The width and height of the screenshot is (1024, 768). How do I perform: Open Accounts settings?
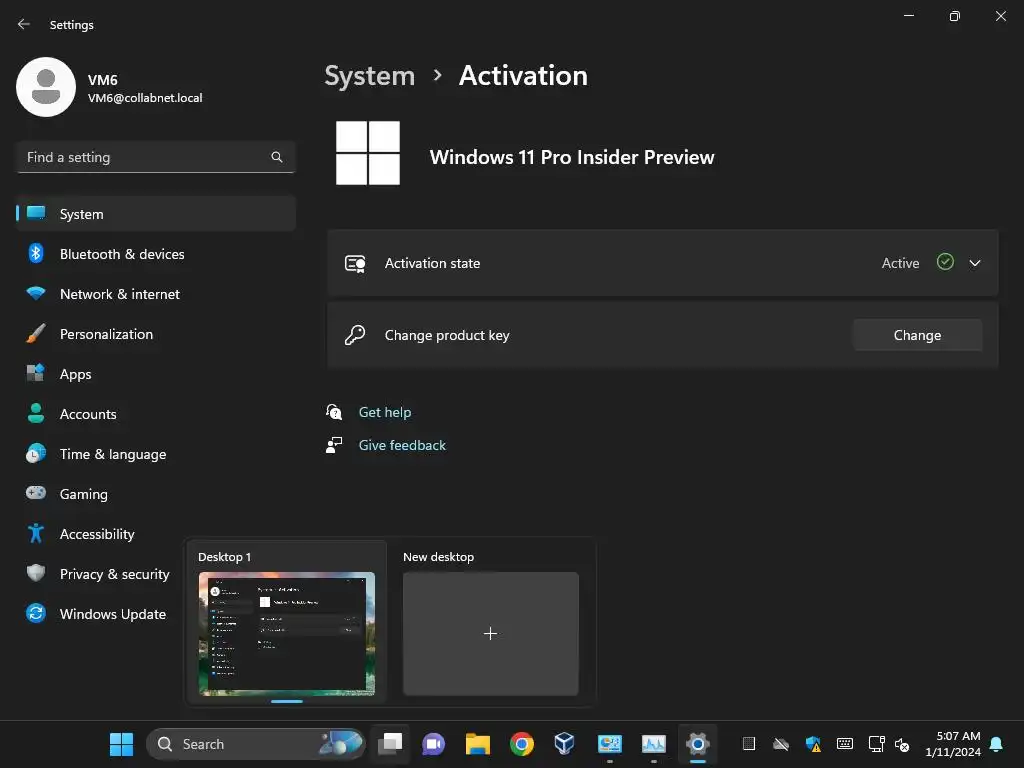(x=155, y=414)
